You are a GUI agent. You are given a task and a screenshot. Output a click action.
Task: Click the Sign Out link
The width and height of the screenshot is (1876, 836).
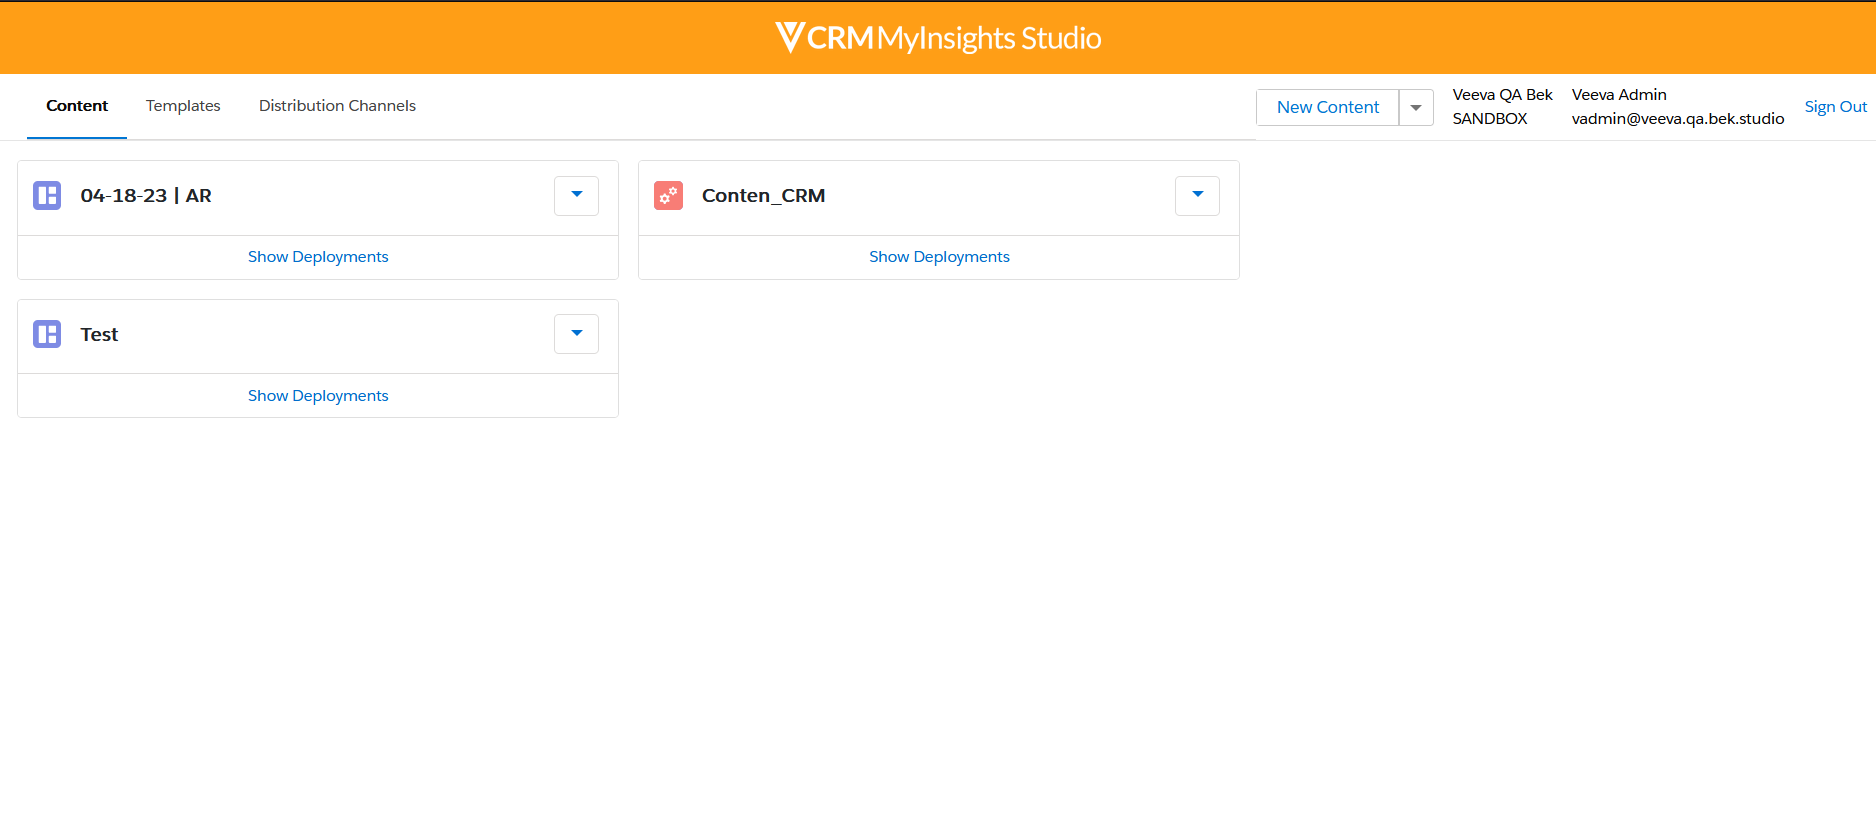click(1835, 107)
